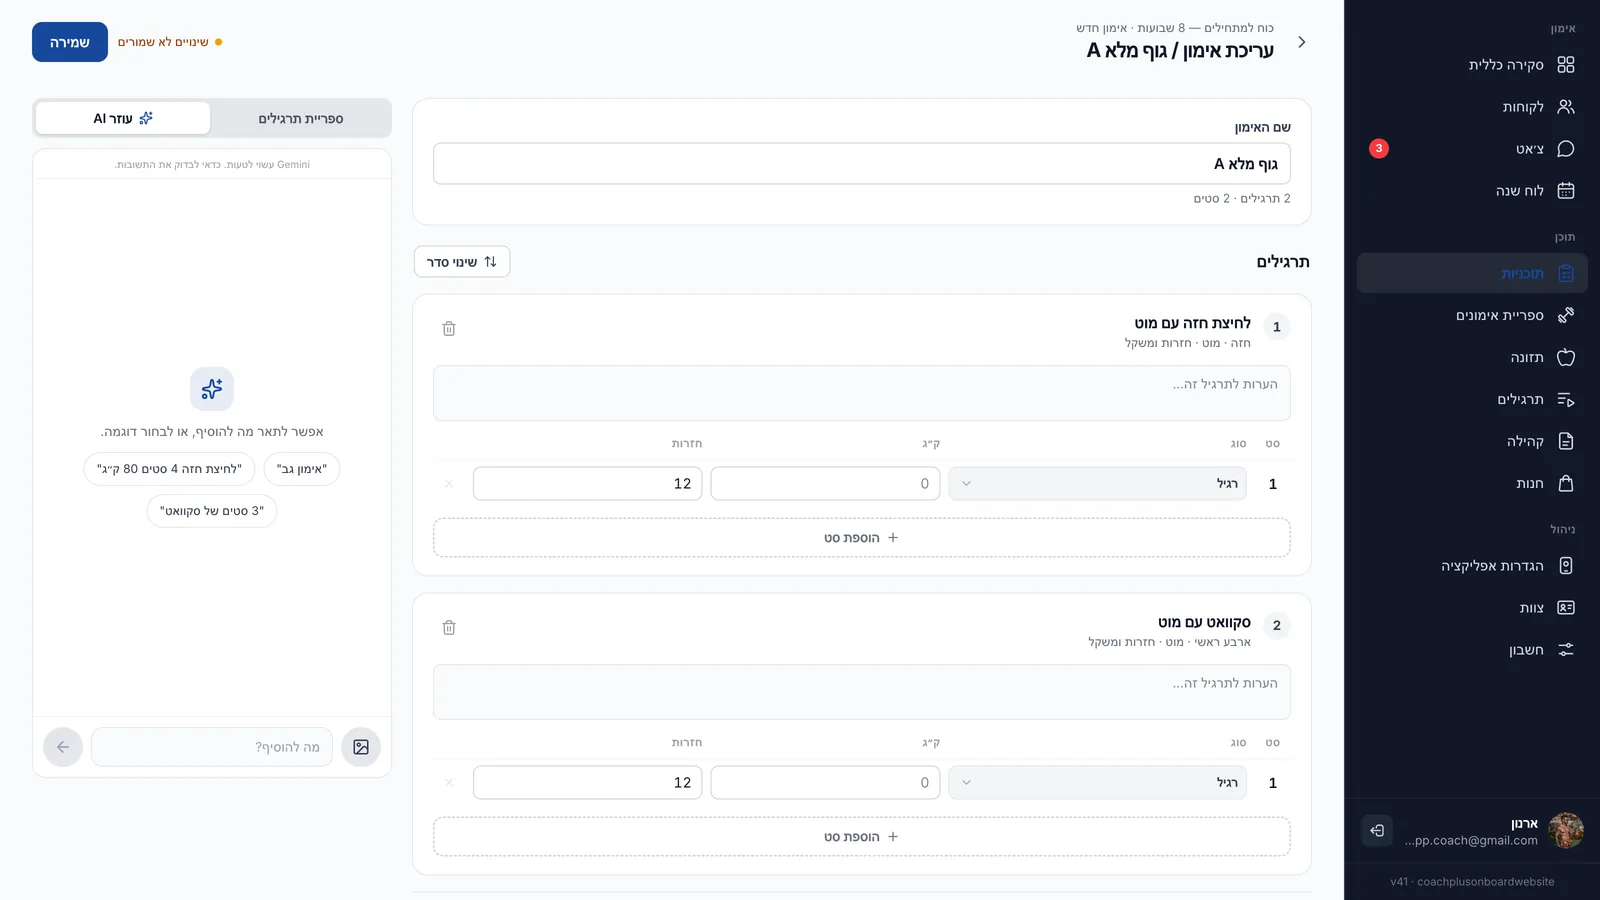The image size is (1600, 900).
Task: Open הגדרות אפליקציה settings icon
Action: click(x=1566, y=566)
